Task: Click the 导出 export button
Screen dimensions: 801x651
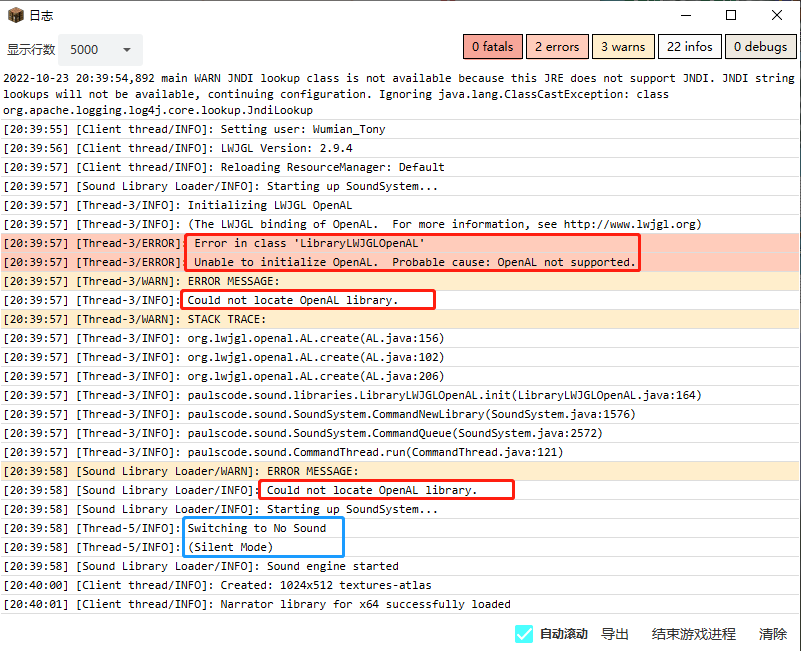Action: coord(615,634)
